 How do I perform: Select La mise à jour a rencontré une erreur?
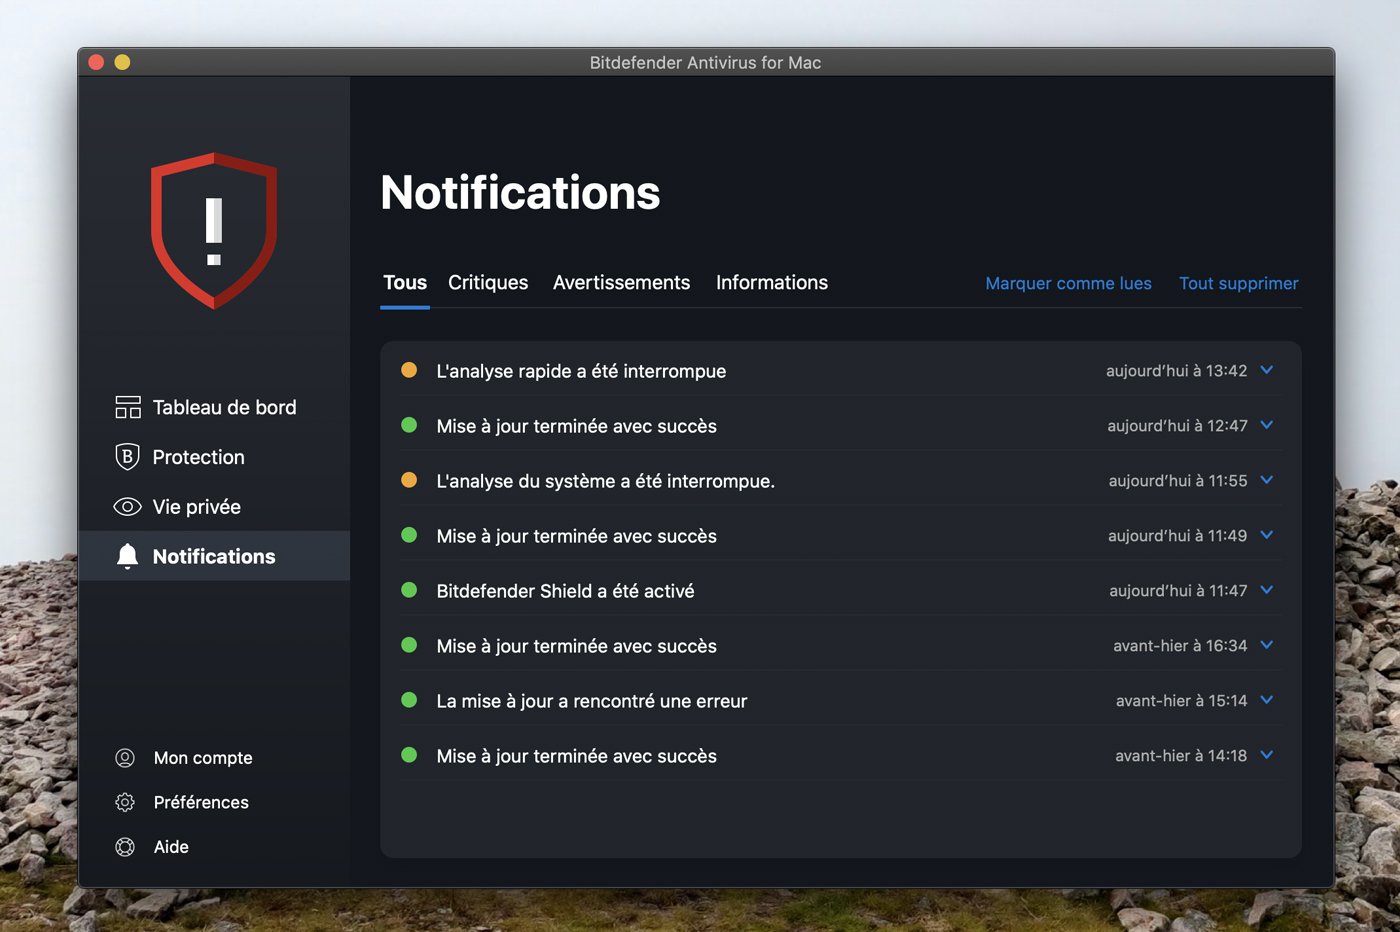point(592,701)
